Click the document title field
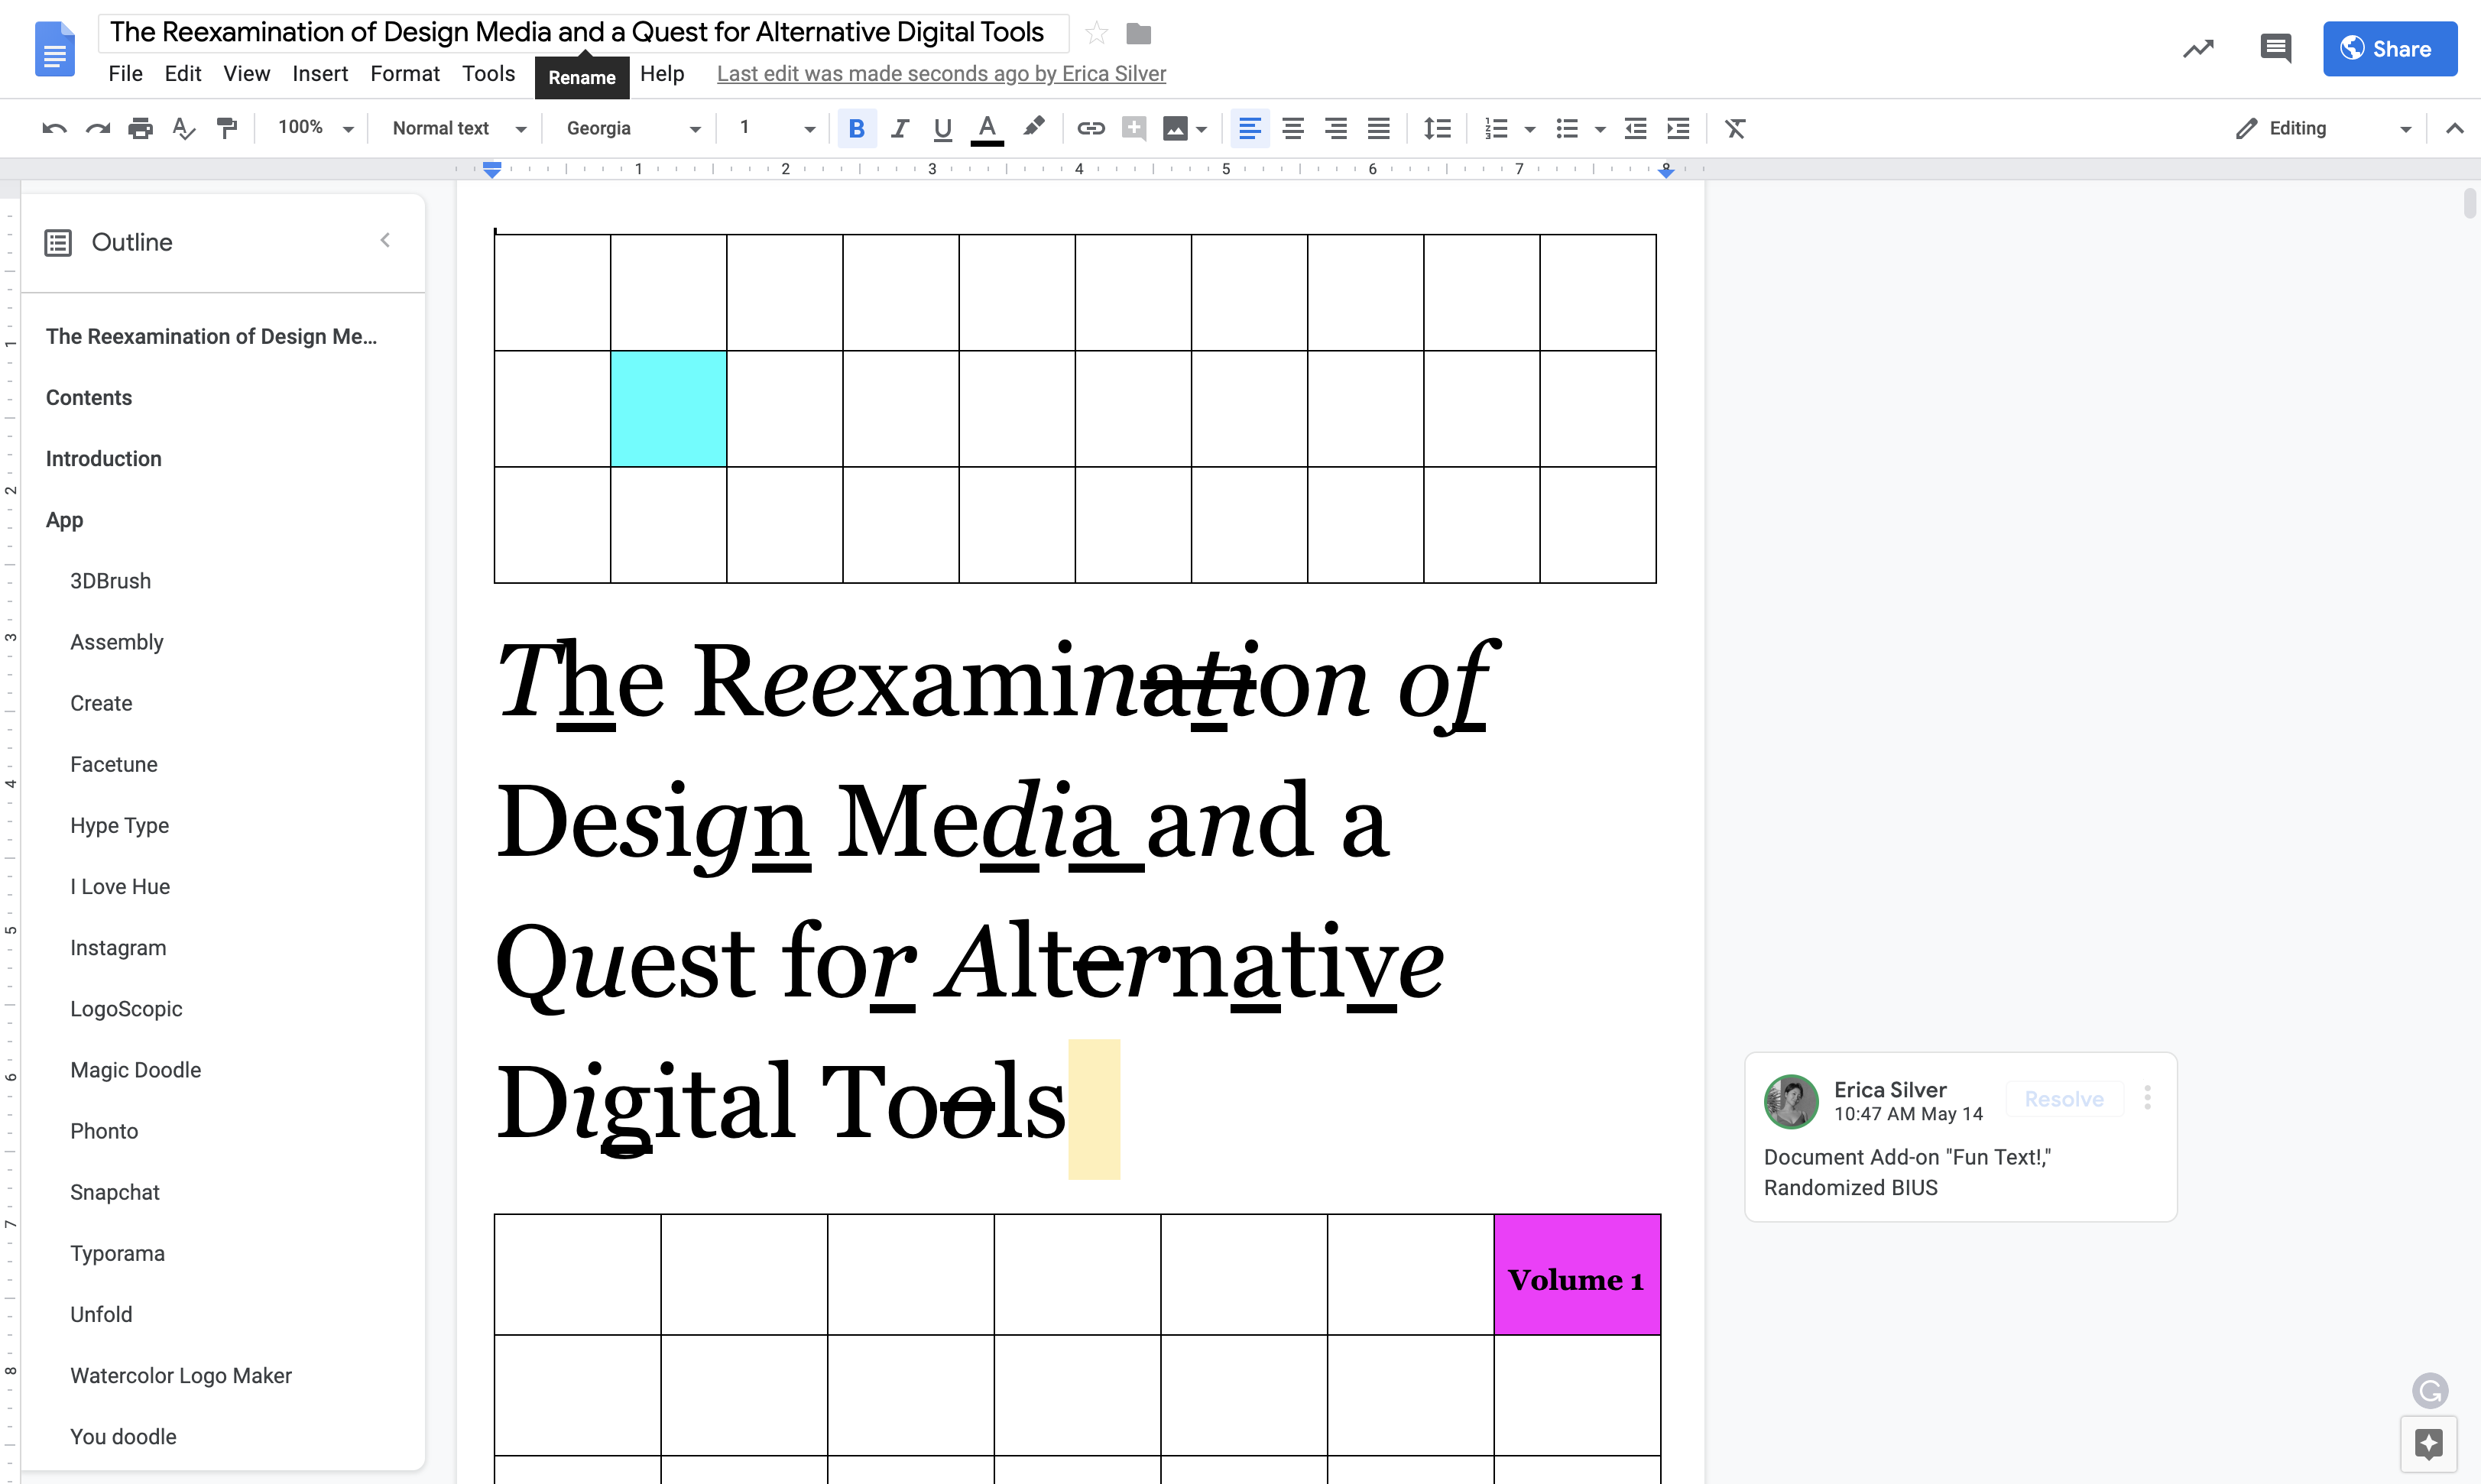 pyautogui.click(x=583, y=33)
